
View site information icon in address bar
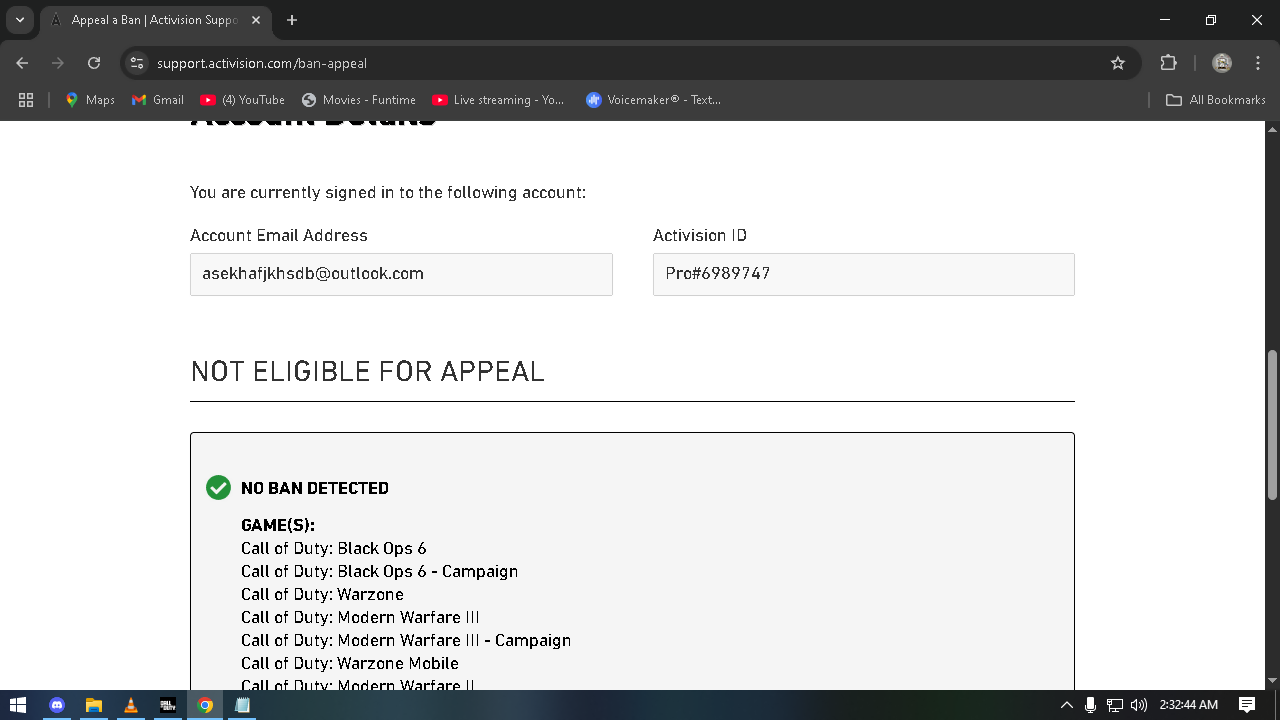pyautogui.click(x=138, y=63)
